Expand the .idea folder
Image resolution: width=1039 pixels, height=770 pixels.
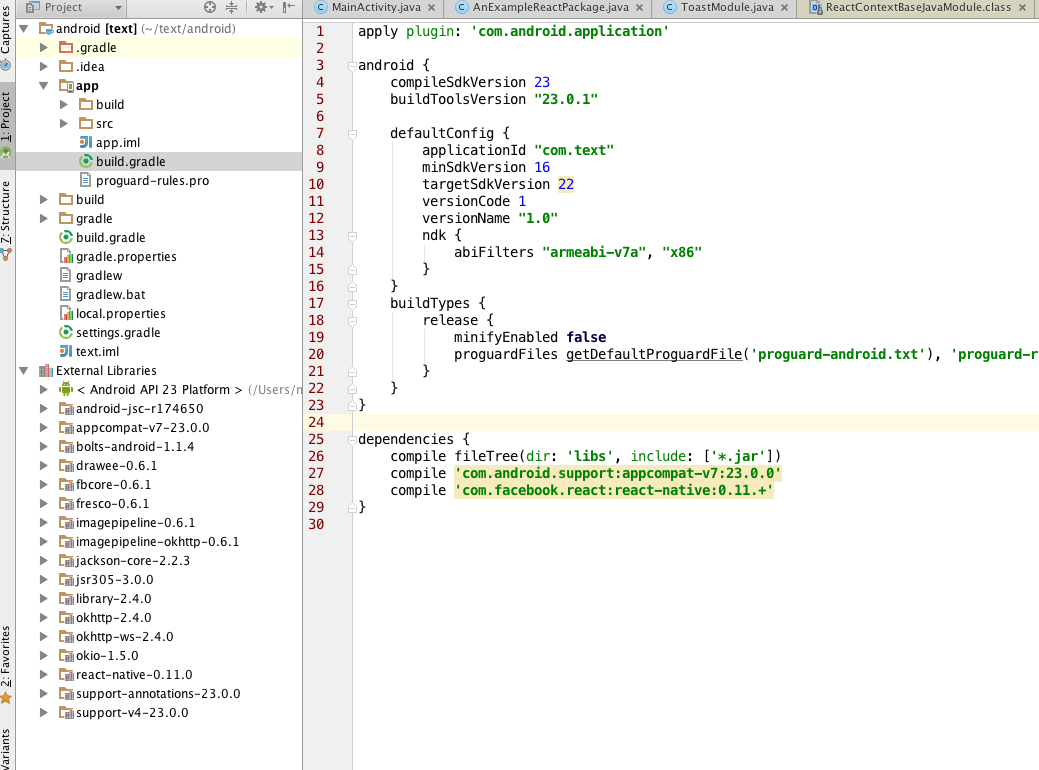coord(44,66)
